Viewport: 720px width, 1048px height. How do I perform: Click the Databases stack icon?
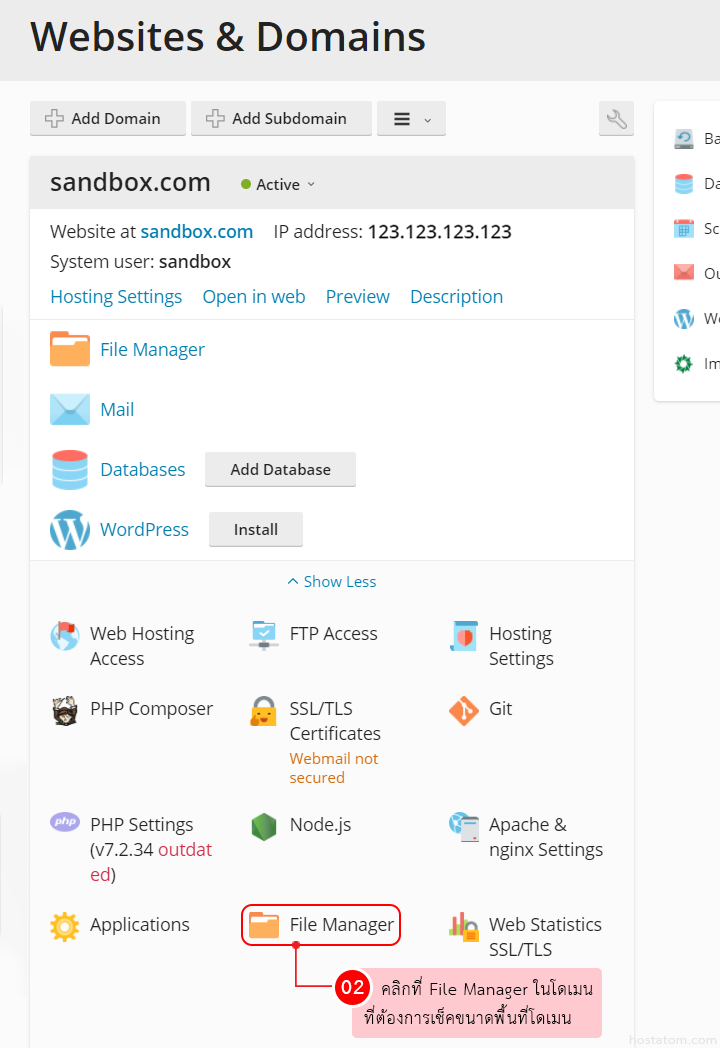[70, 470]
